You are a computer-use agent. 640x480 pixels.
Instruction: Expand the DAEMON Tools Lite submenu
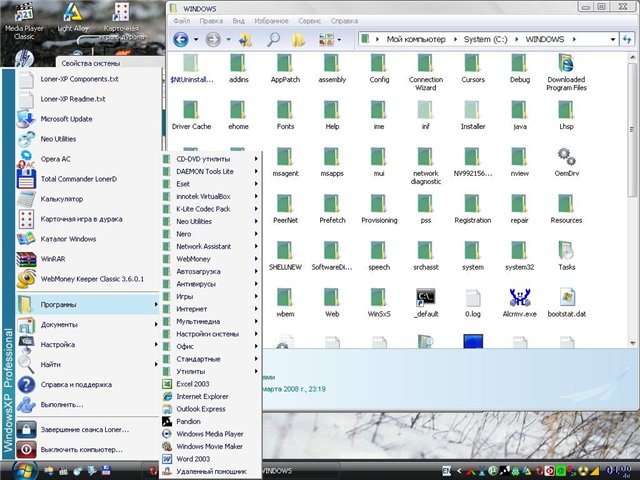[x=211, y=171]
